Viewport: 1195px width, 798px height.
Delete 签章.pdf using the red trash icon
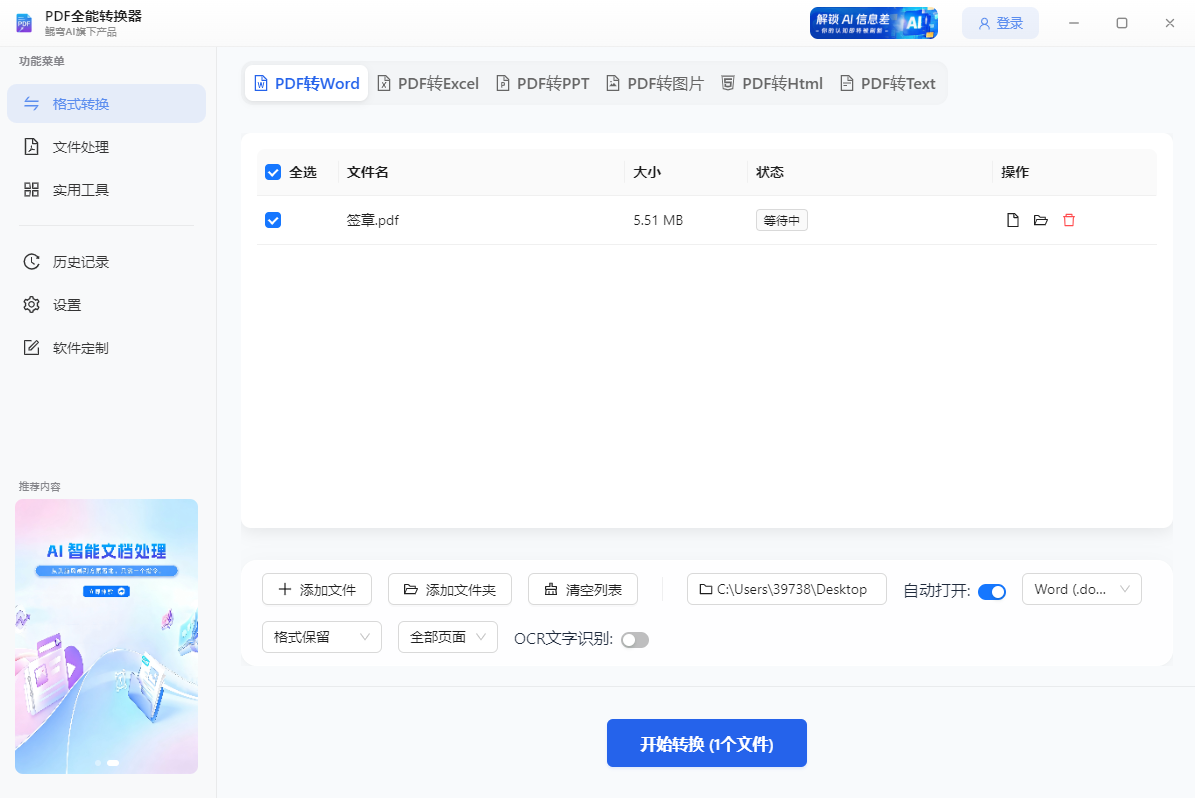(x=1068, y=219)
